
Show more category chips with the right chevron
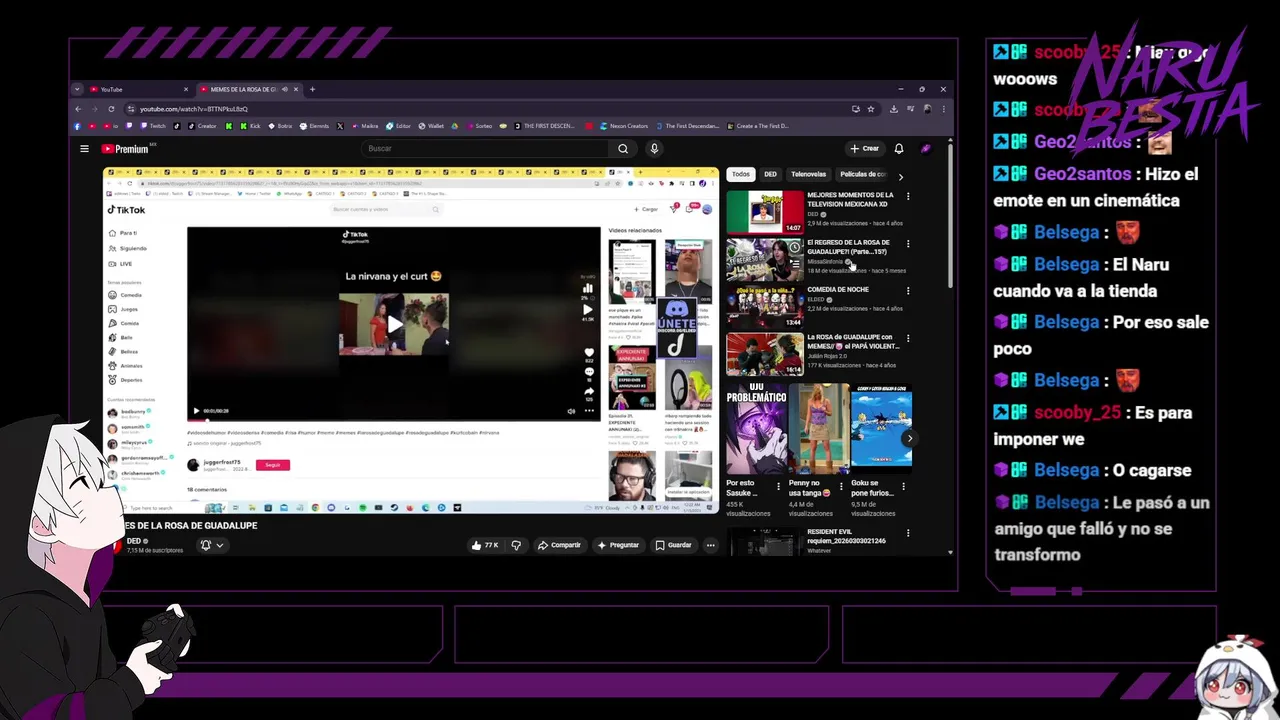[x=900, y=175]
